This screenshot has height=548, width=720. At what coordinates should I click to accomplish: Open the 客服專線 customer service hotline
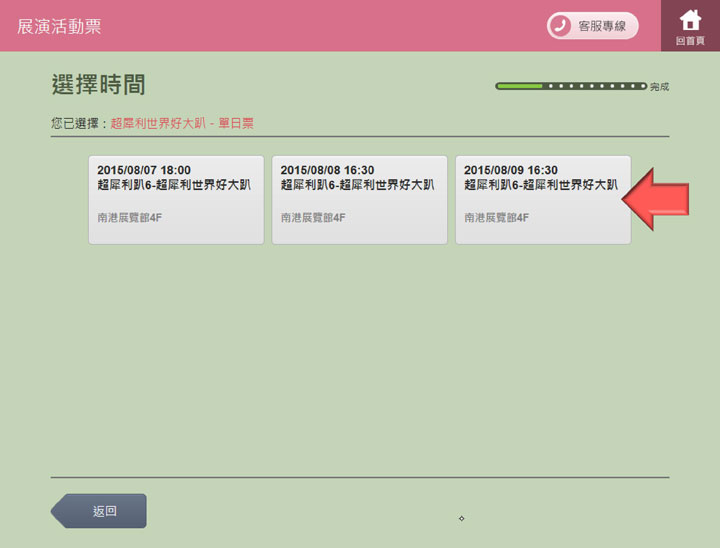pyautogui.click(x=593, y=26)
